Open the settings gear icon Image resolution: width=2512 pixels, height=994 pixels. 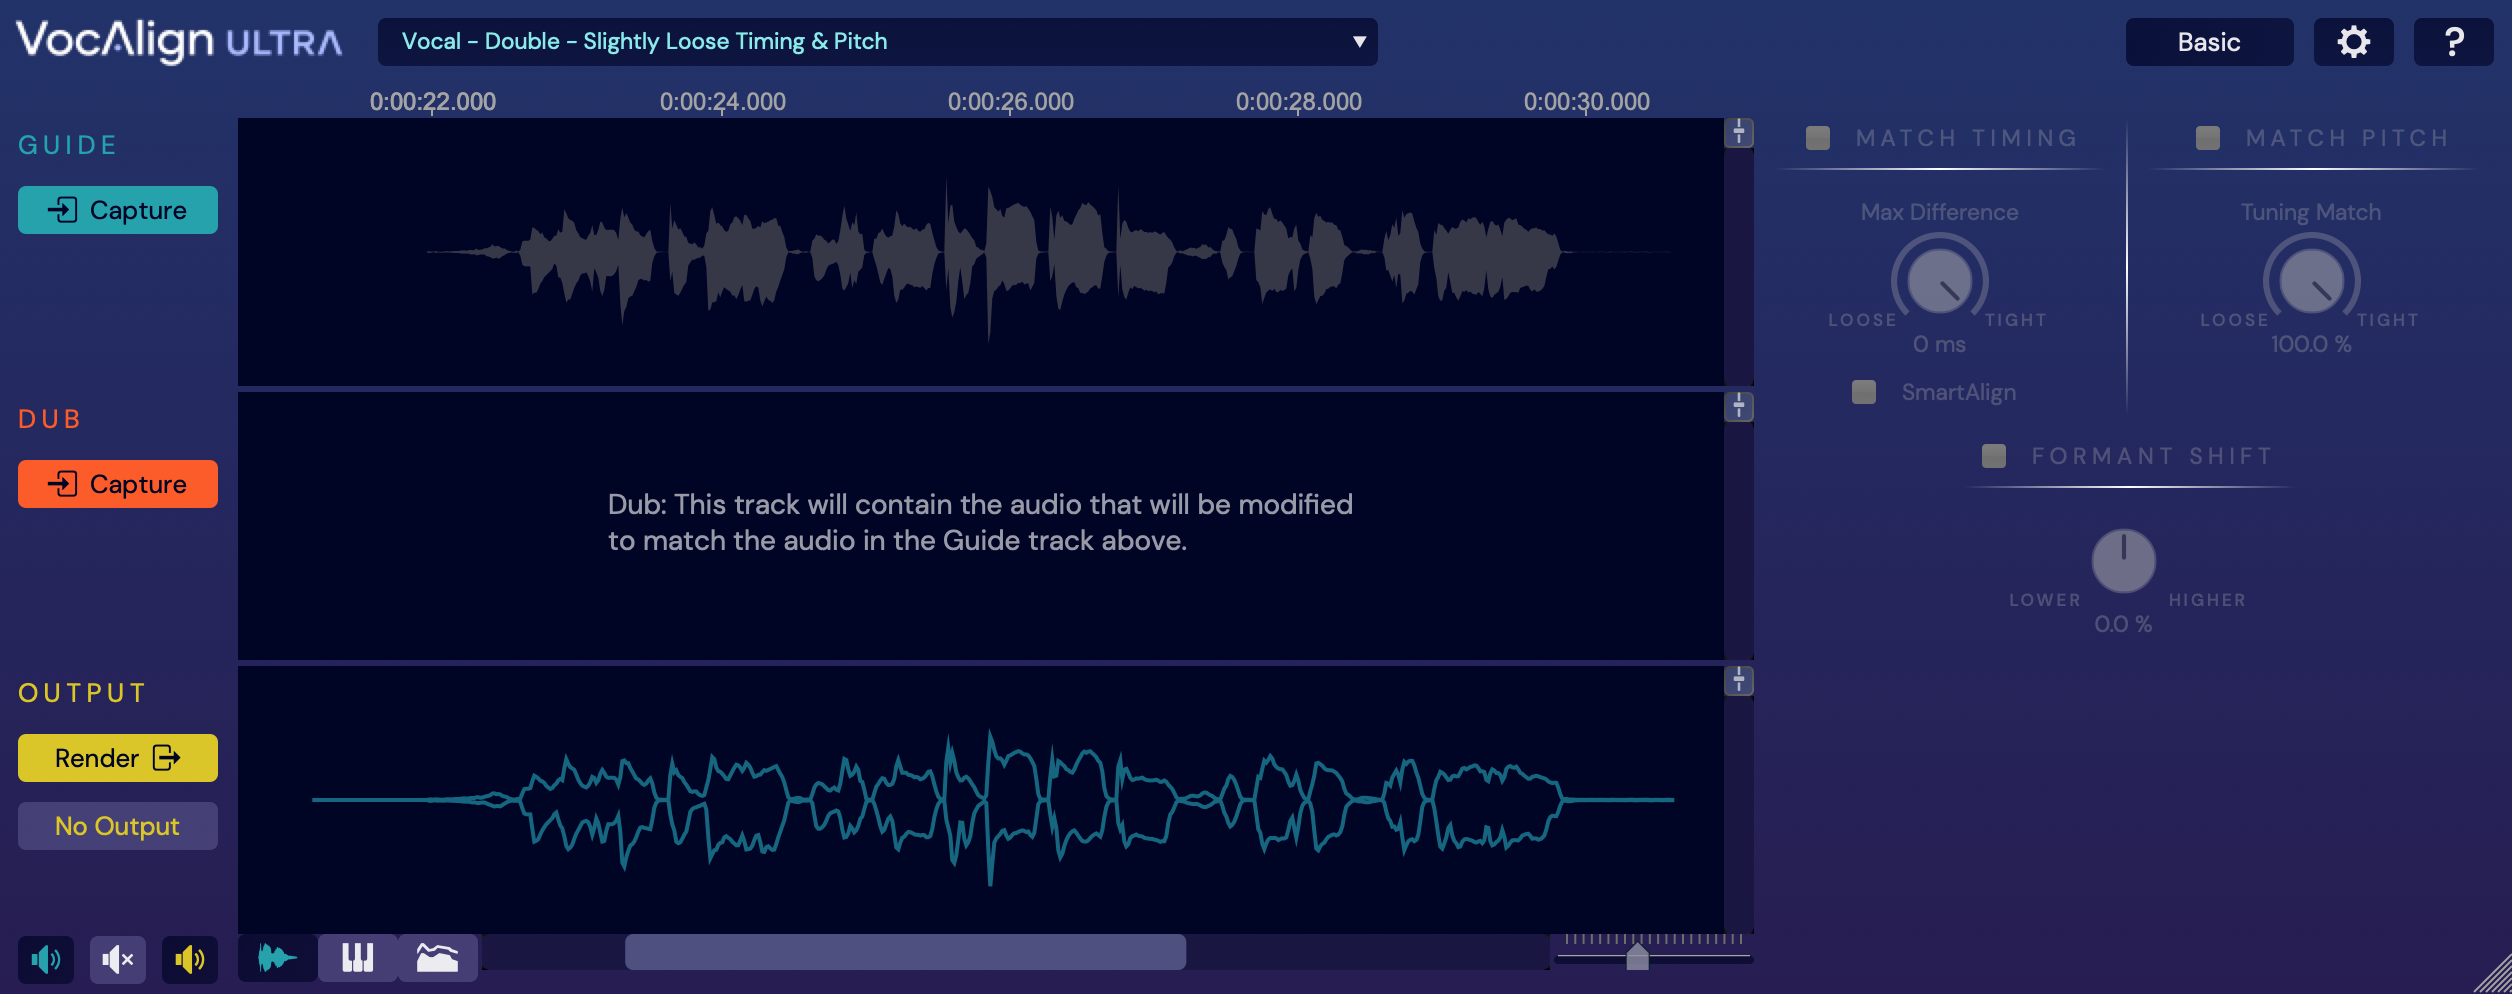coord(2353,42)
